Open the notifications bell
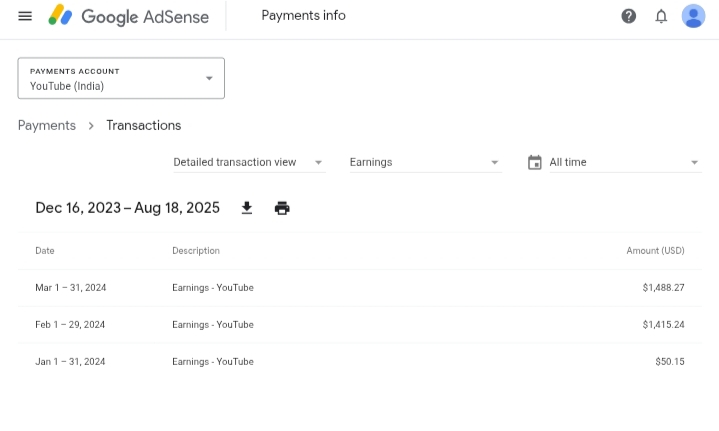The image size is (719, 431). tap(661, 16)
